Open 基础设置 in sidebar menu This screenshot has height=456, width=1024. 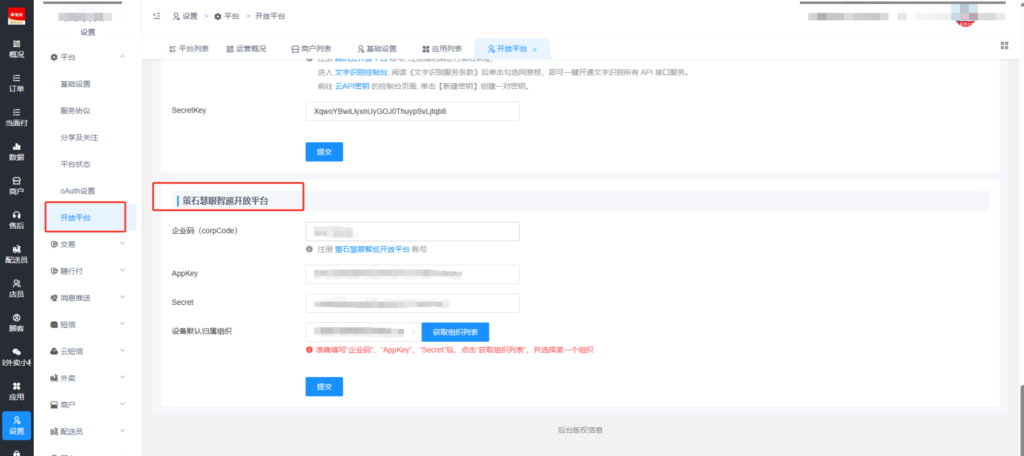[x=75, y=84]
